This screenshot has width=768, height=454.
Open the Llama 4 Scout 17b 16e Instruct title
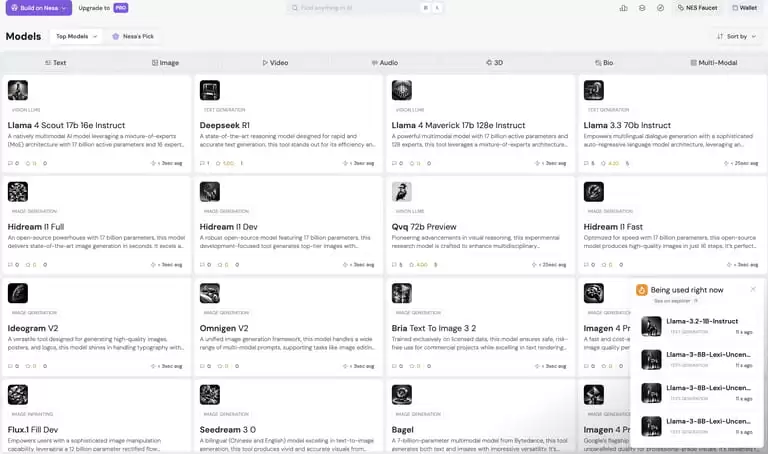66,125
